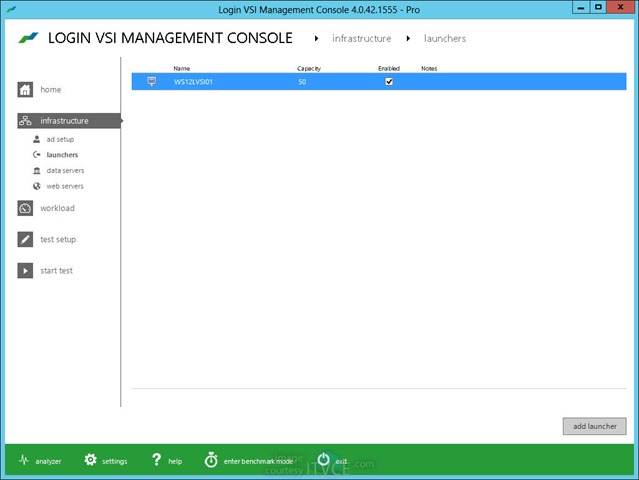The height and width of the screenshot is (480, 639).
Task: Select the launchers sub-item in the sidebar
Action: pos(62,155)
